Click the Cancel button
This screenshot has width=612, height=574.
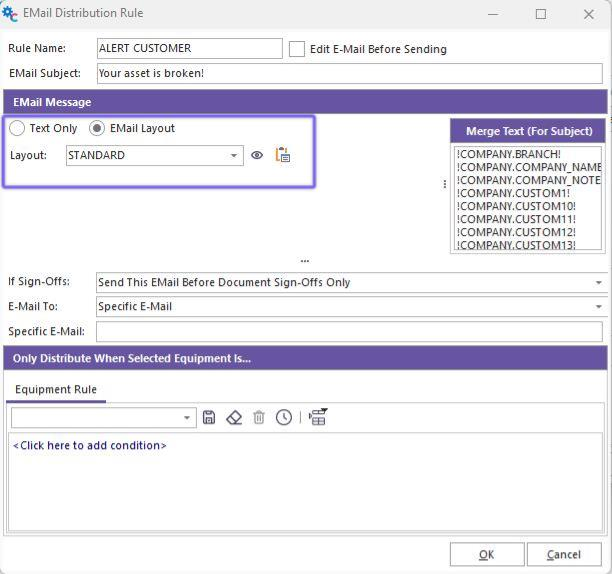click(563, 554)
